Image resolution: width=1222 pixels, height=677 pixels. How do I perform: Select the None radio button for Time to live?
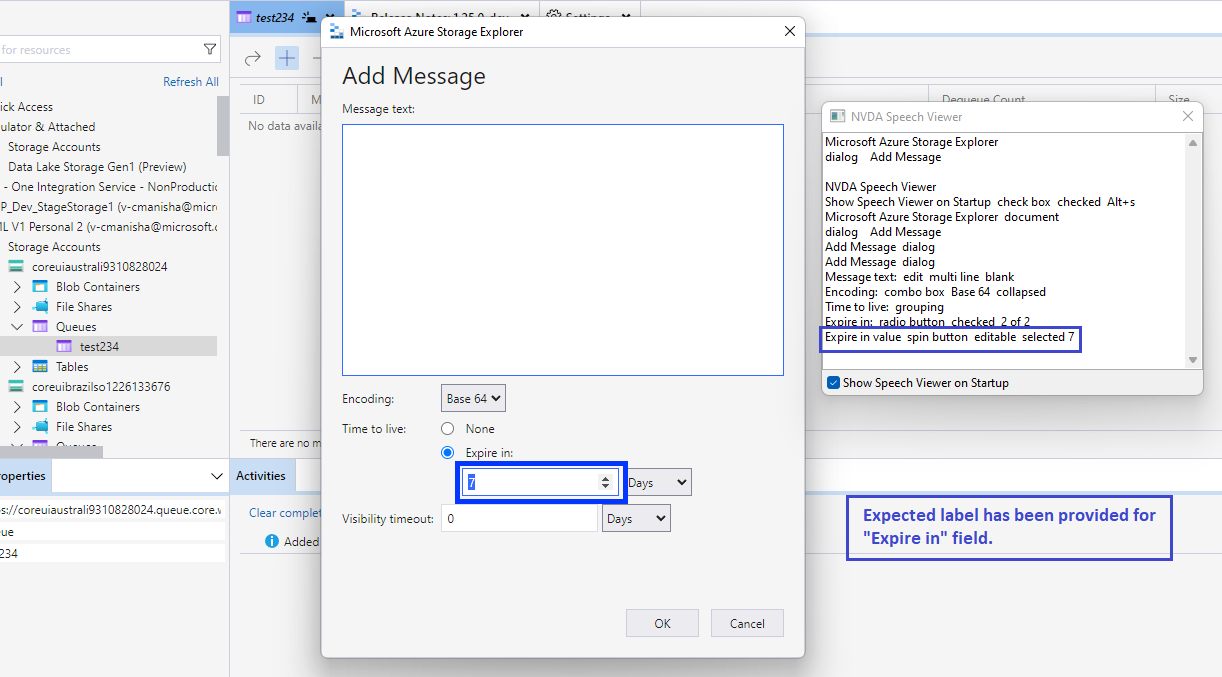(x=447, y=428)
